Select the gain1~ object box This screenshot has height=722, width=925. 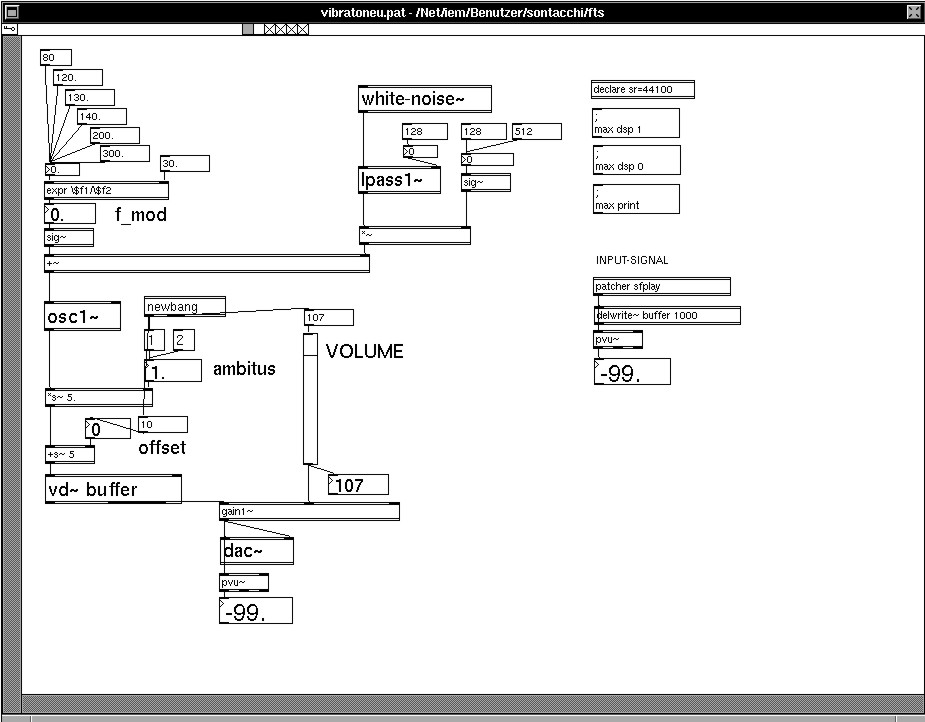pyautogui.click(x=309, y=511)
